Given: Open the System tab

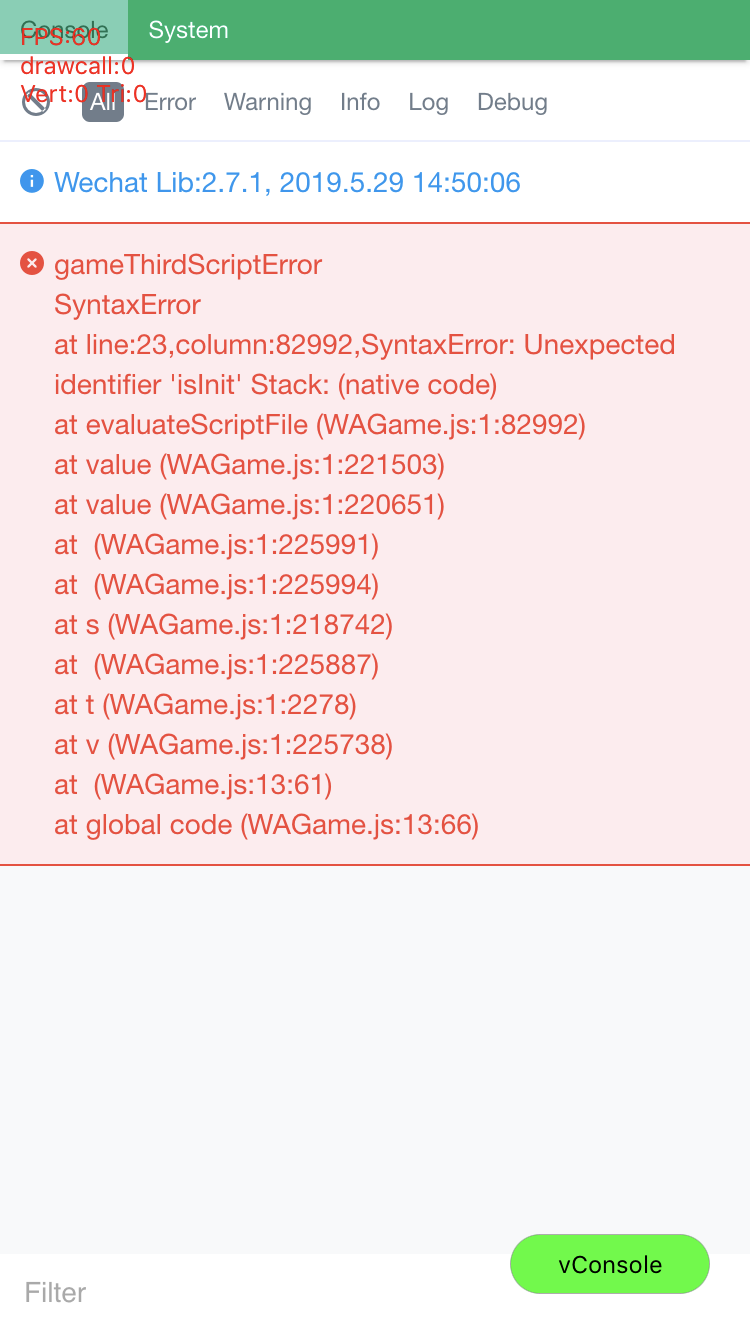Looking at the screenshot, I should [x=188, y=30].
